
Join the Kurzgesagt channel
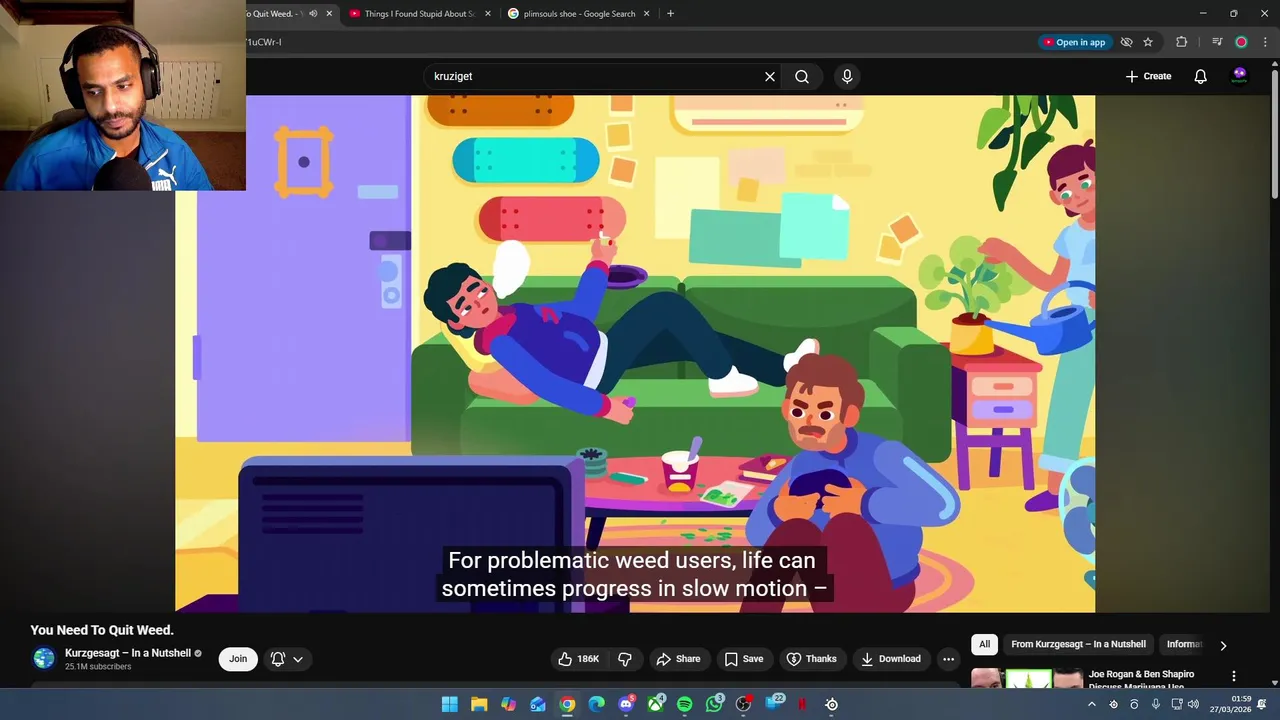pos(238,659)
